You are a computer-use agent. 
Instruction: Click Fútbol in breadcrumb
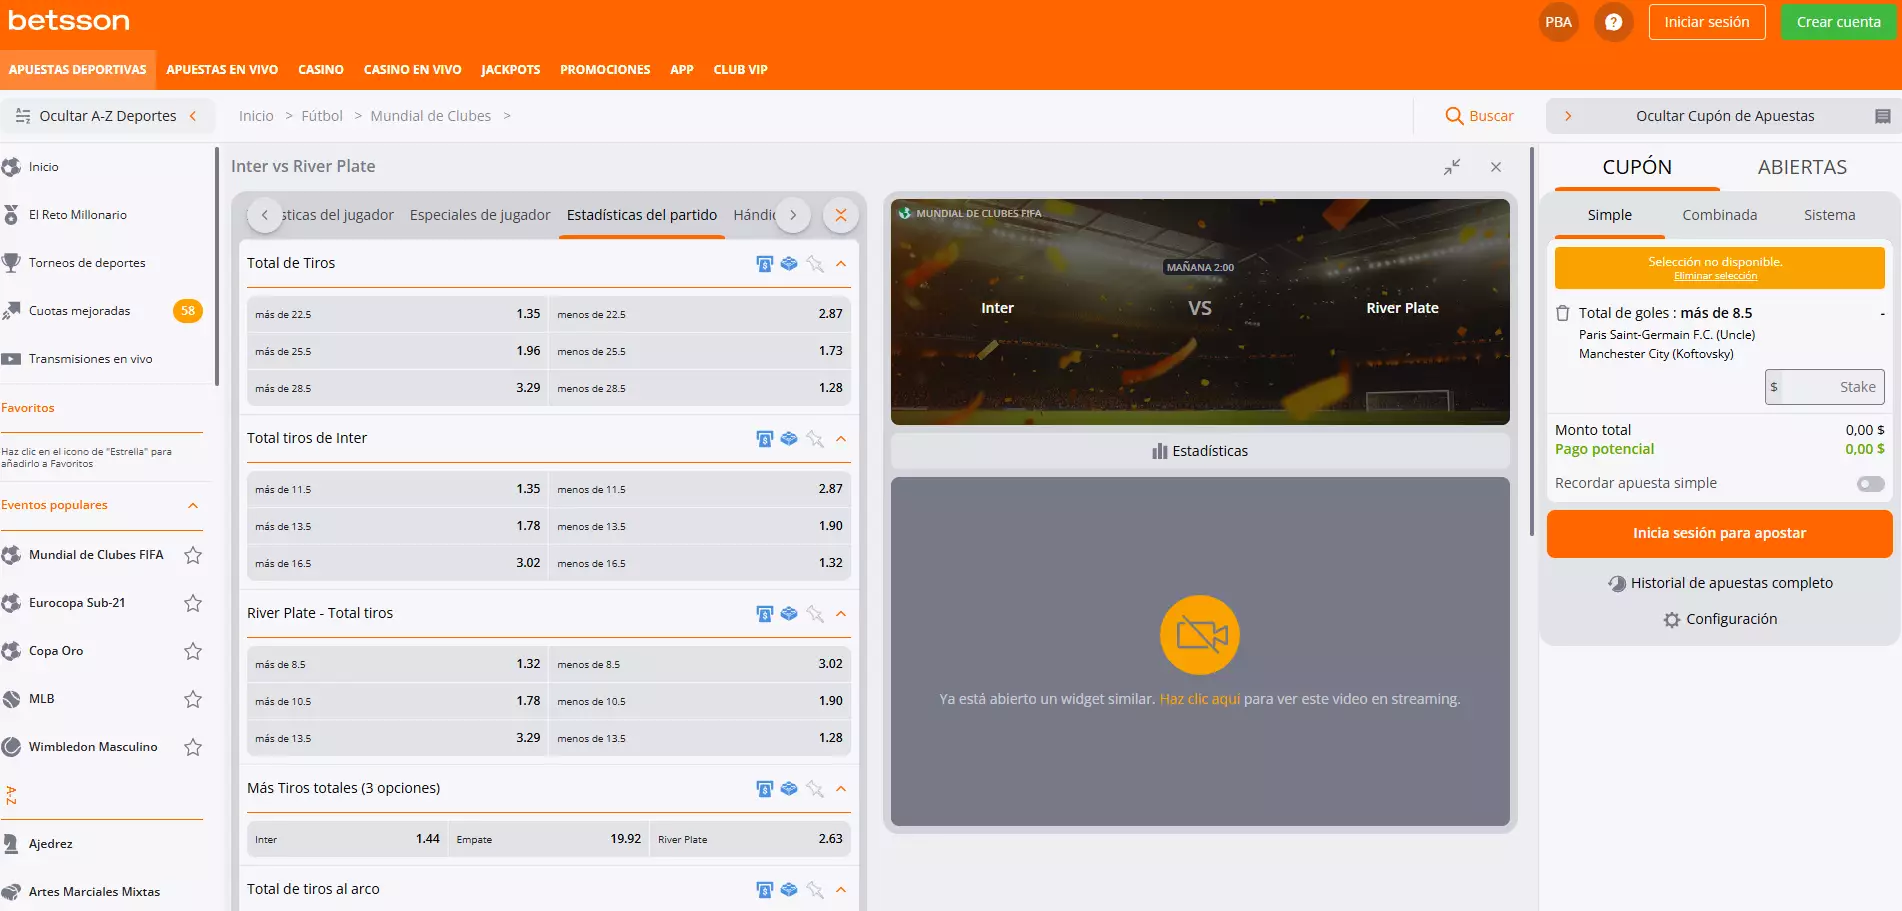pos(322,116)
